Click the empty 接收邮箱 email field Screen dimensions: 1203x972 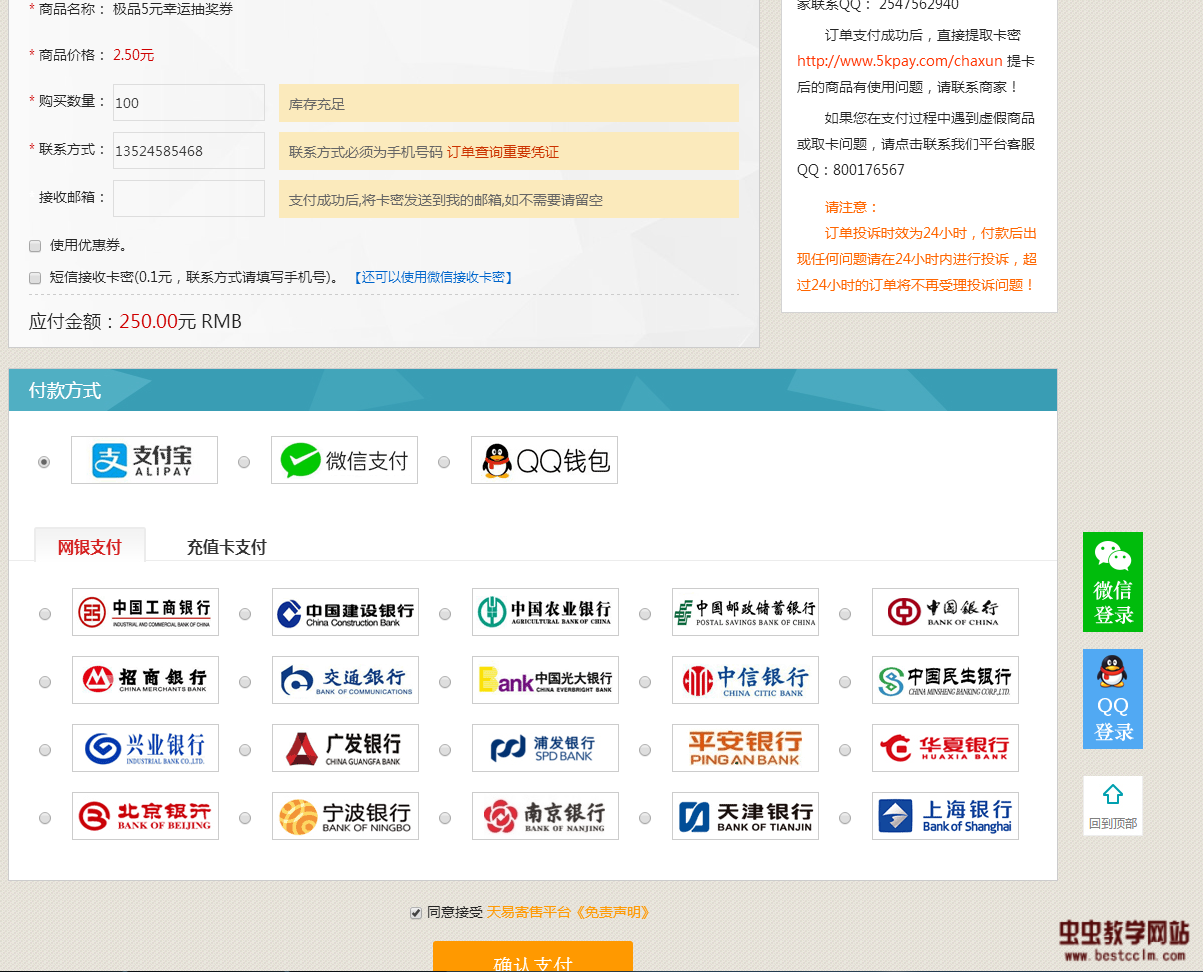tap(189, 199)
